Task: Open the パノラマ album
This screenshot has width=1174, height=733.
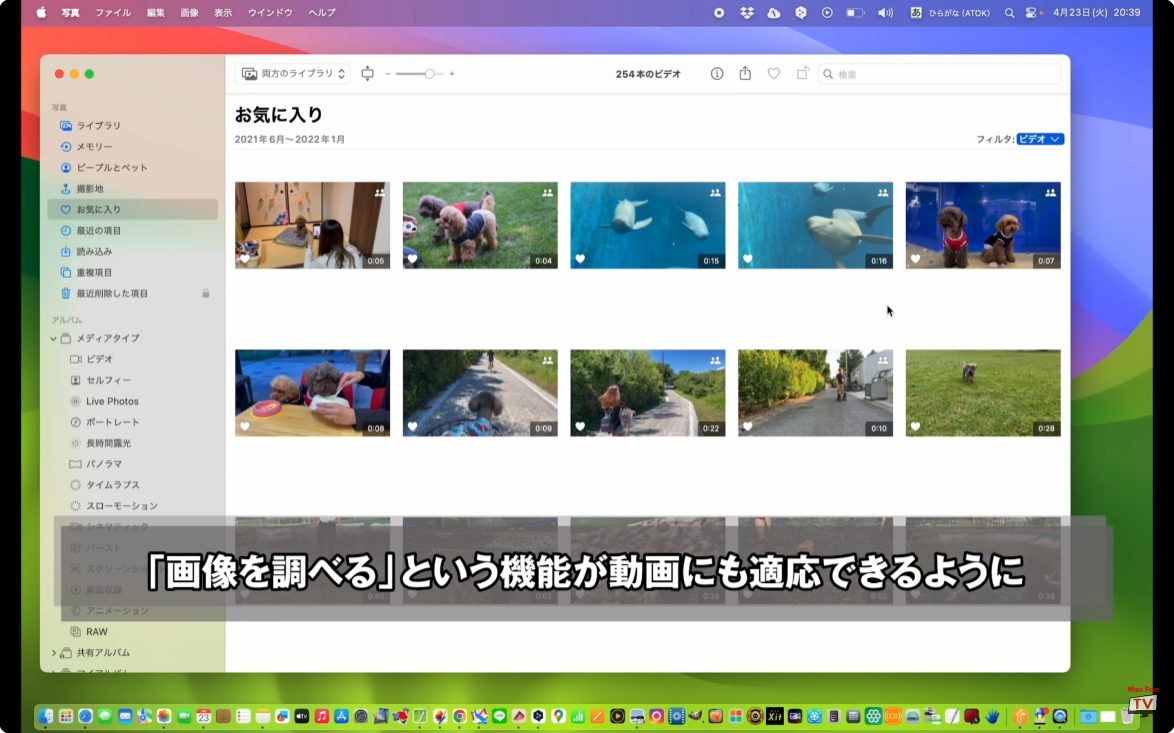Action: click(x=133, y=464)
